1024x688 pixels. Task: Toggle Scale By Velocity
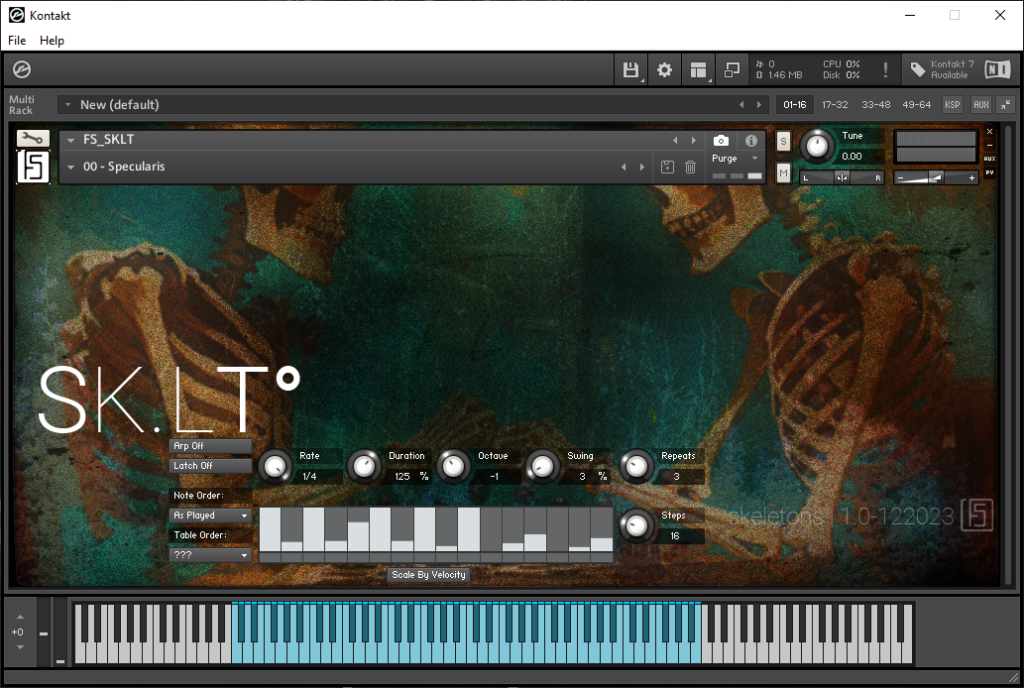tap(429, 575)
